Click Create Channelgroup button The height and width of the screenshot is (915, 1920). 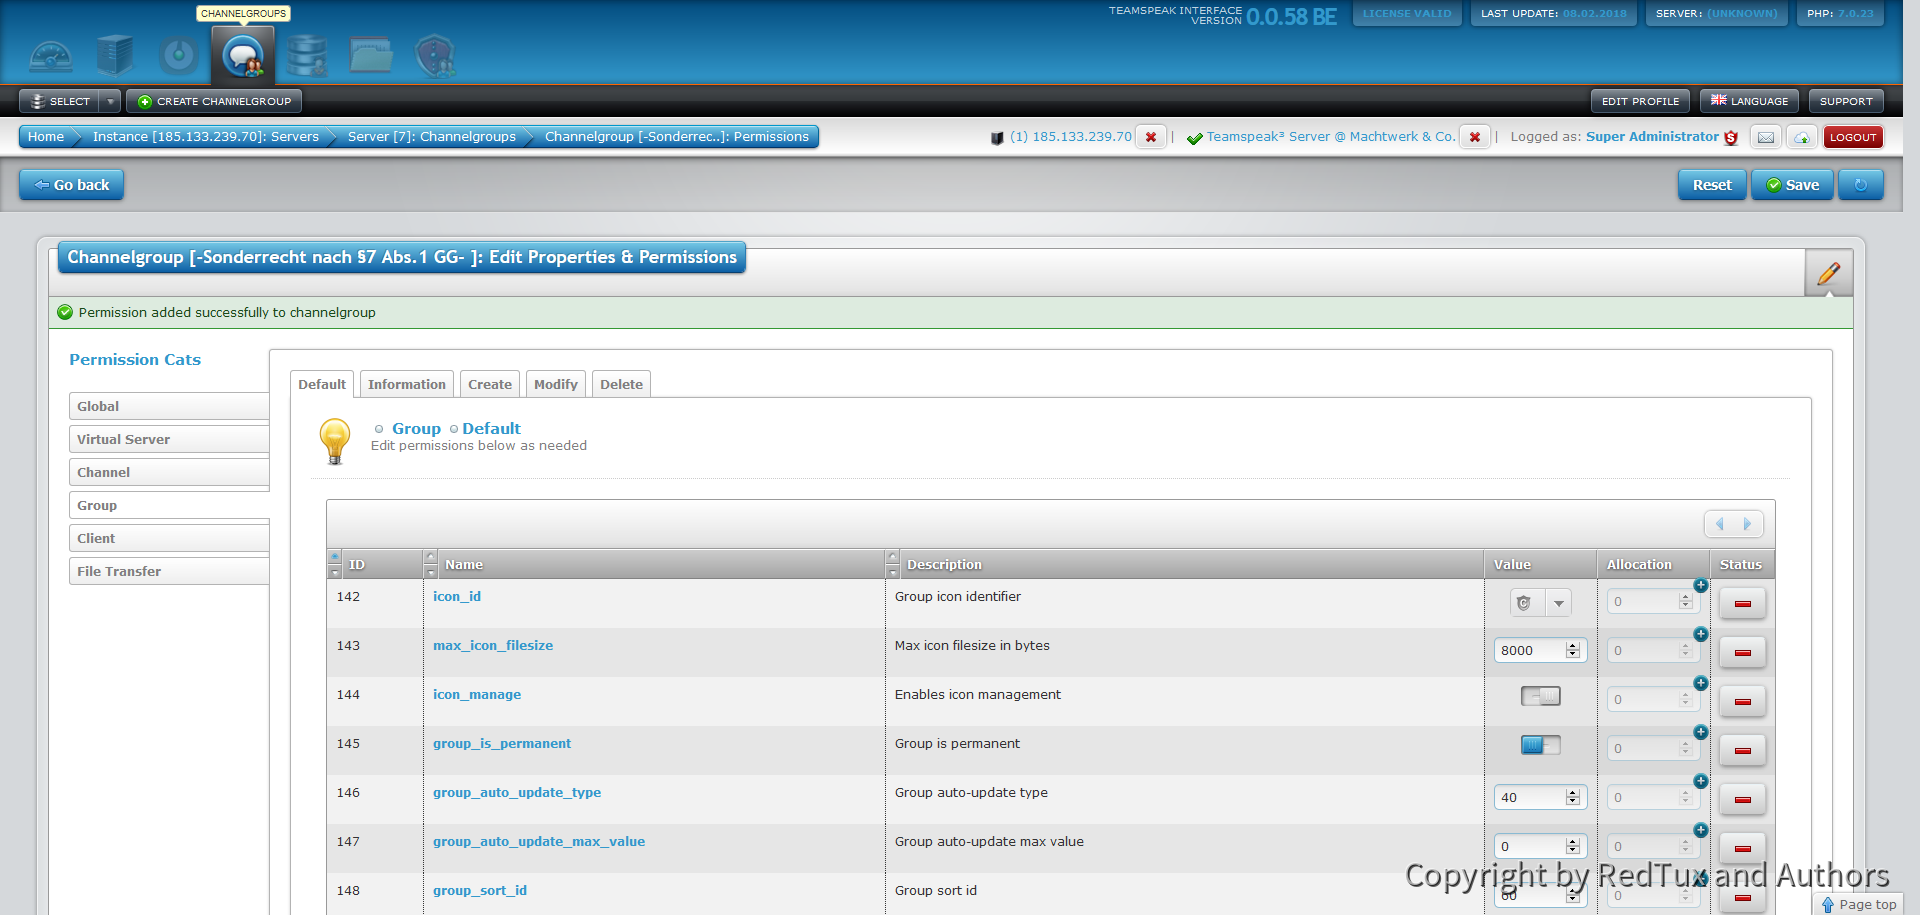point(214,101)
